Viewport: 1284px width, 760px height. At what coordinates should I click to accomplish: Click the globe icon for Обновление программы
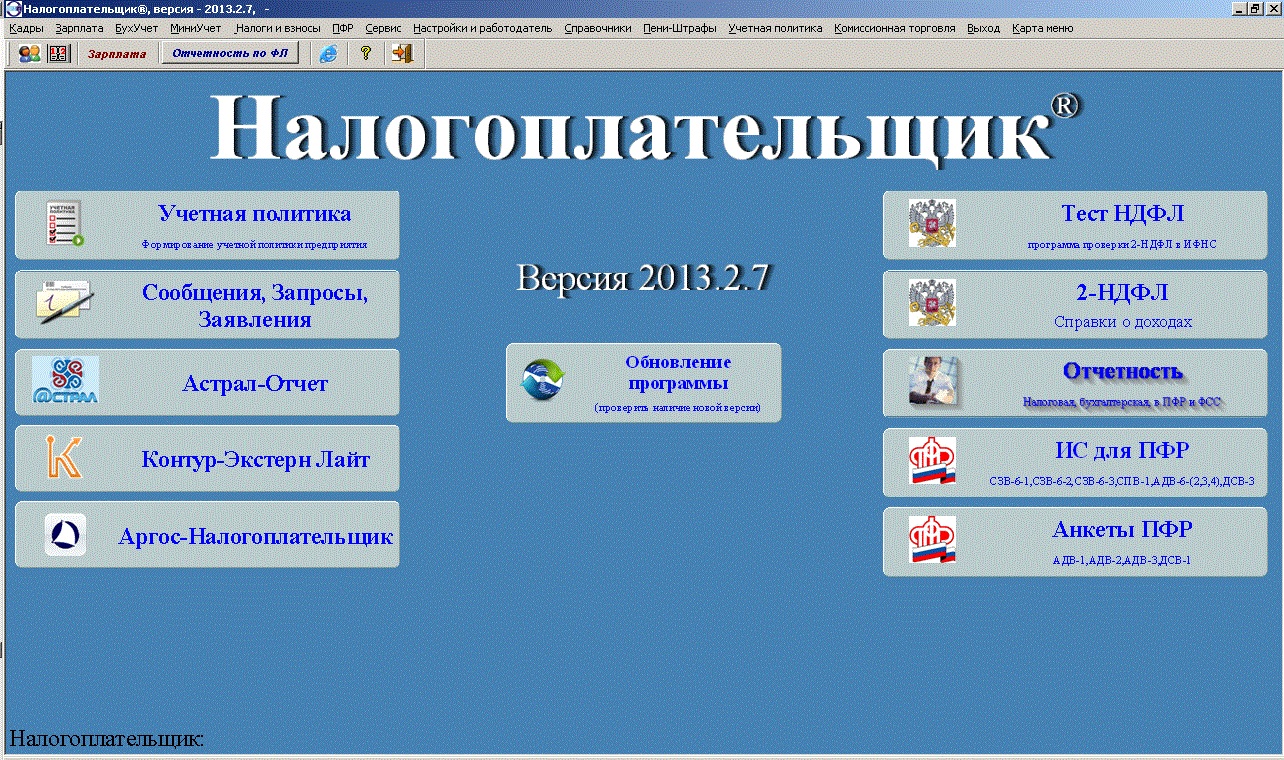coord(543,382)
